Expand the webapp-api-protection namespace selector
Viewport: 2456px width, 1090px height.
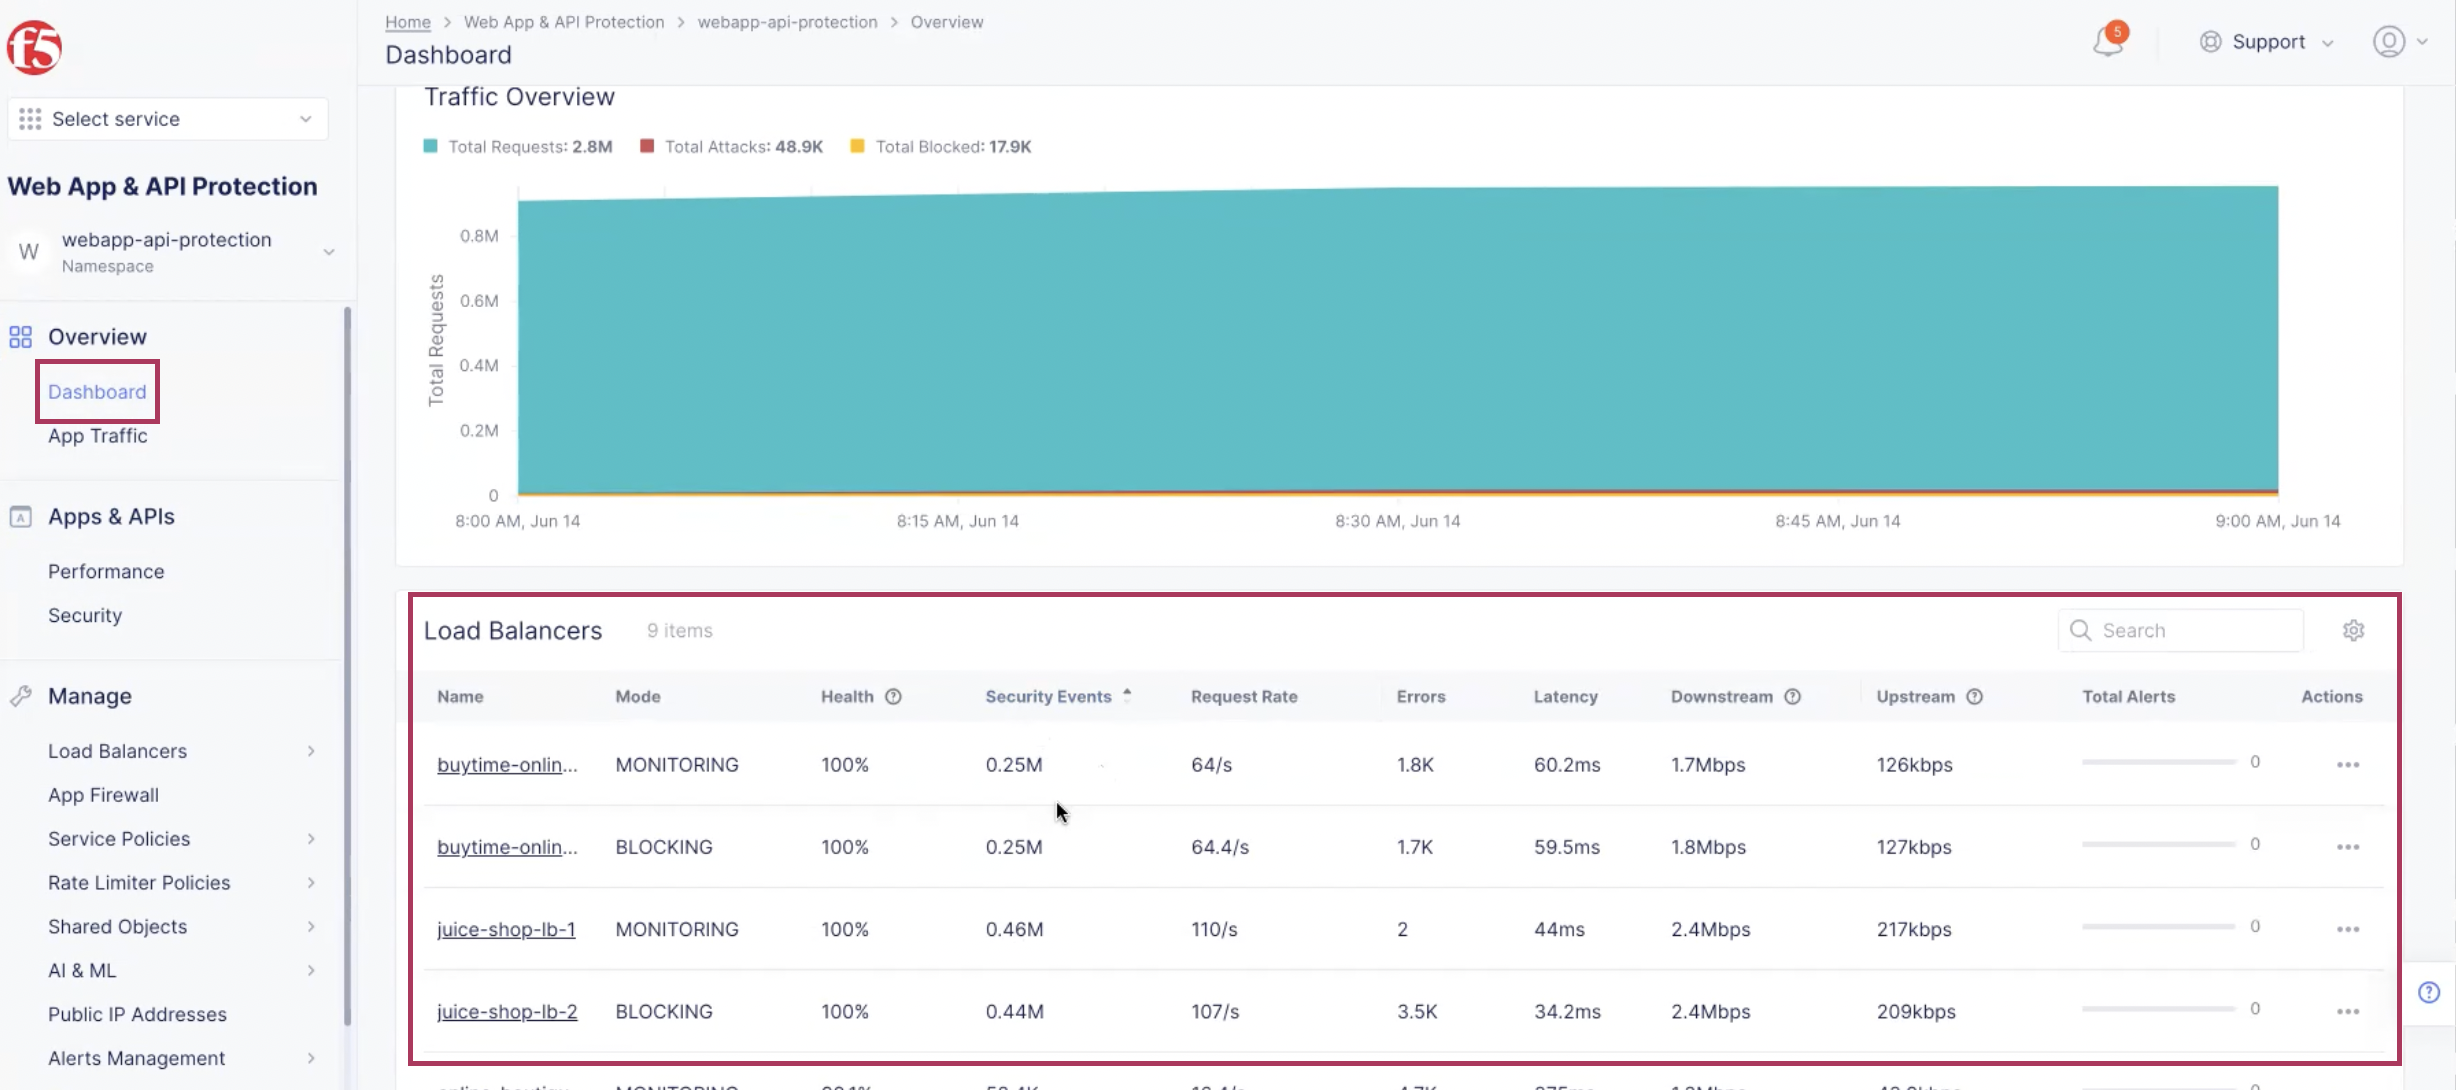pos(170,252)
